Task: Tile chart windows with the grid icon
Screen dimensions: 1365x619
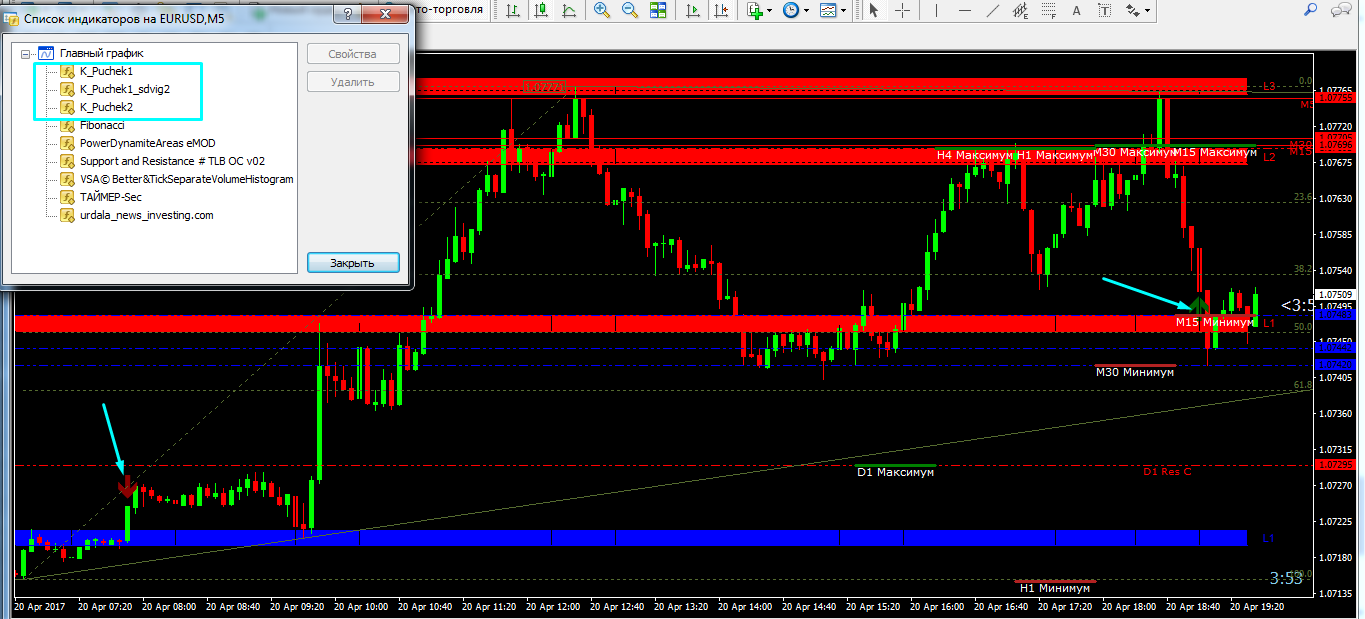Action: (658, 10)
